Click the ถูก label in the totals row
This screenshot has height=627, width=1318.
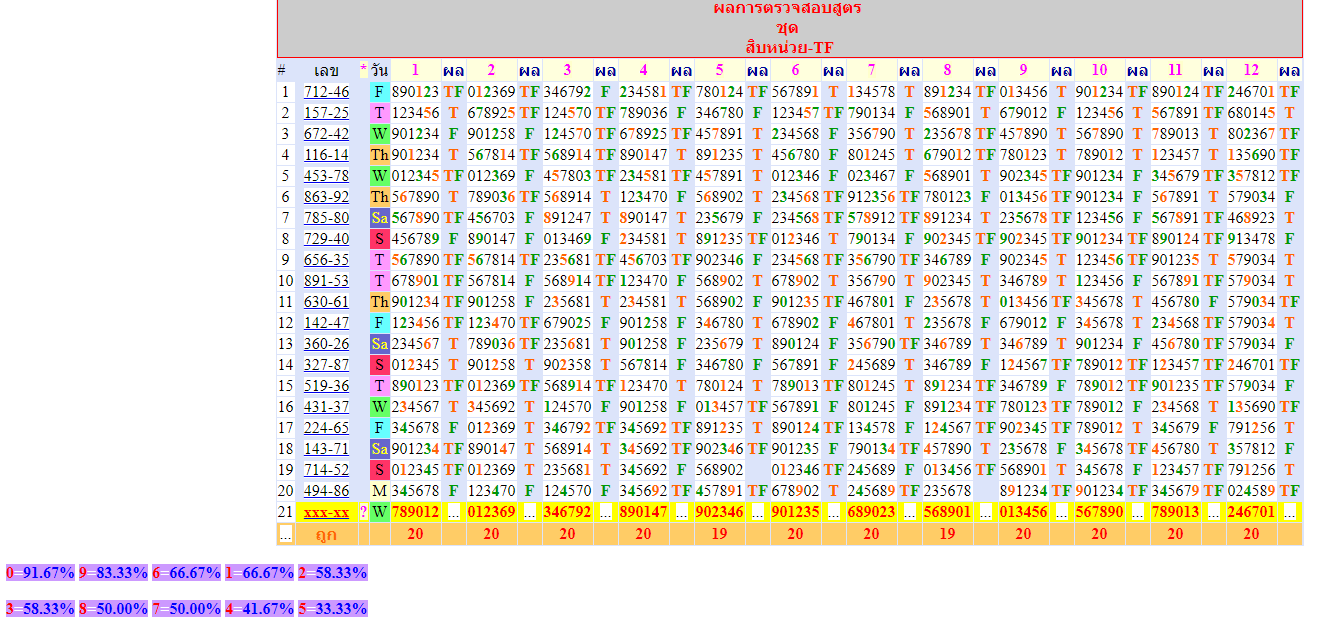tap(326, 534)
